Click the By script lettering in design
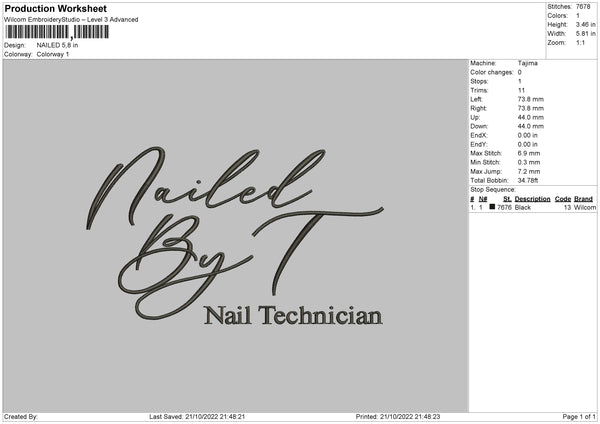This screenshot has width=600, height=424. coord(185,266)
